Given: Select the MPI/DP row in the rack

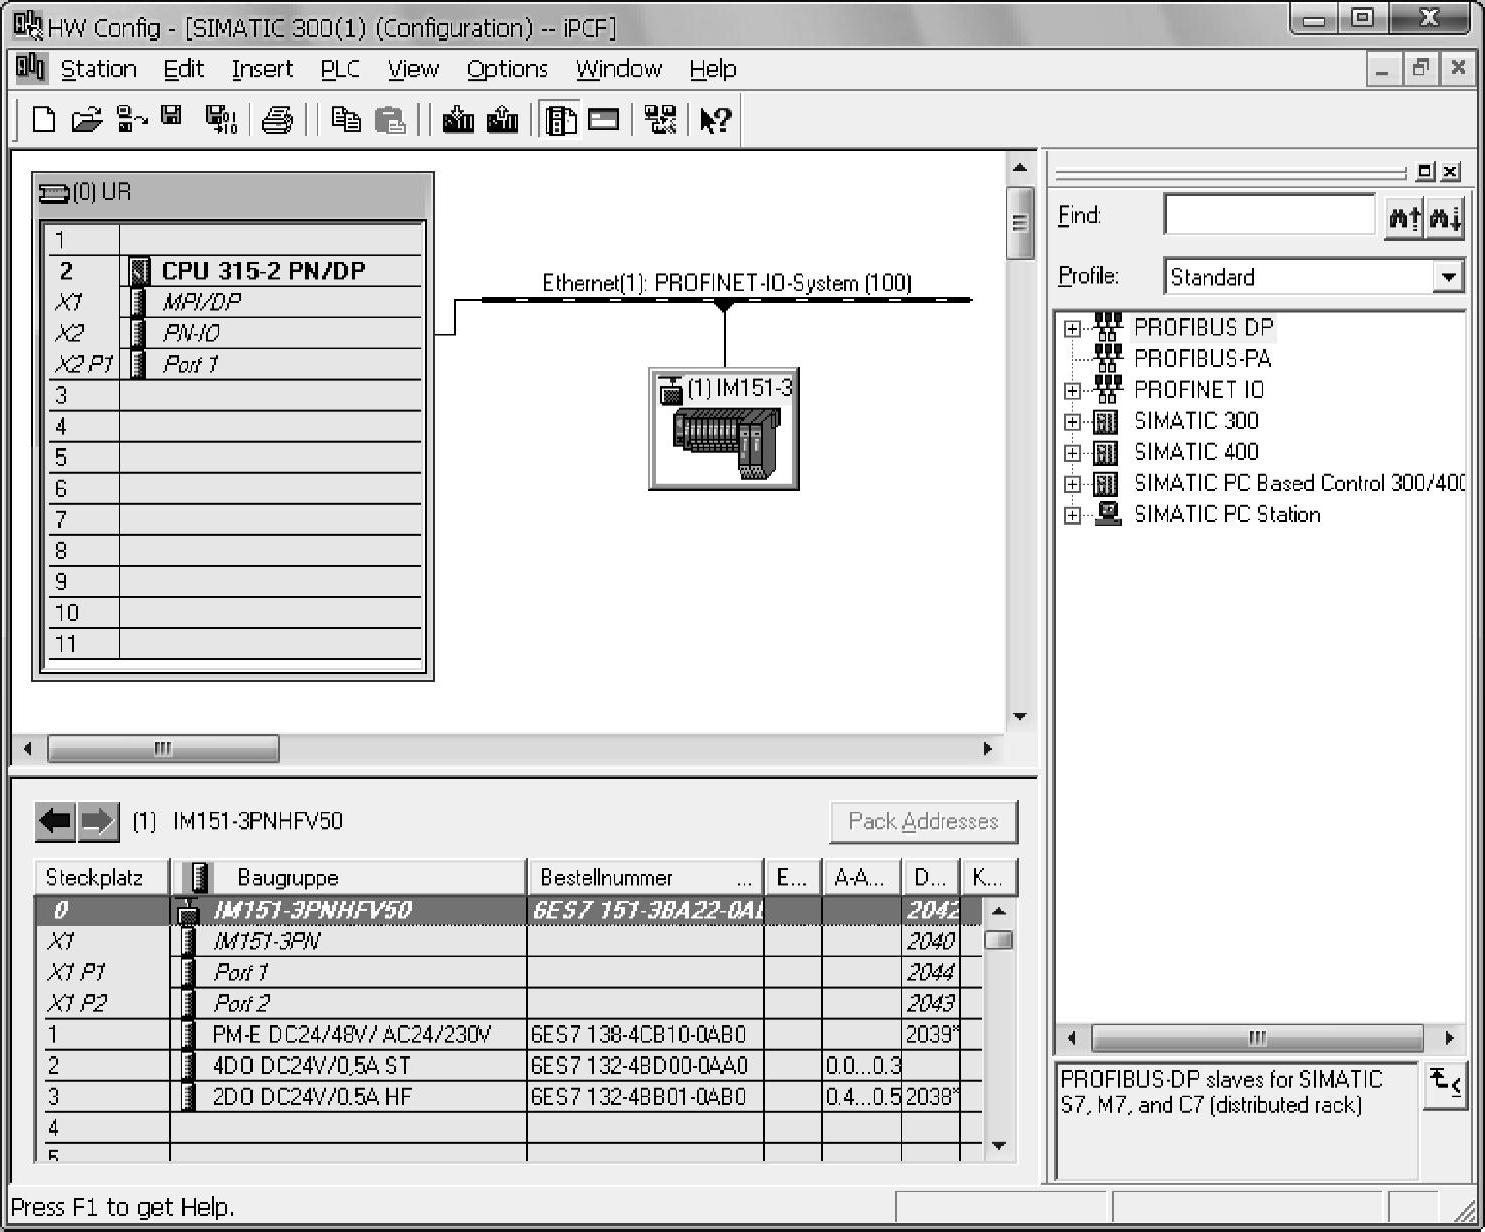Looking at the screenshot, I should tap(235, 302).
